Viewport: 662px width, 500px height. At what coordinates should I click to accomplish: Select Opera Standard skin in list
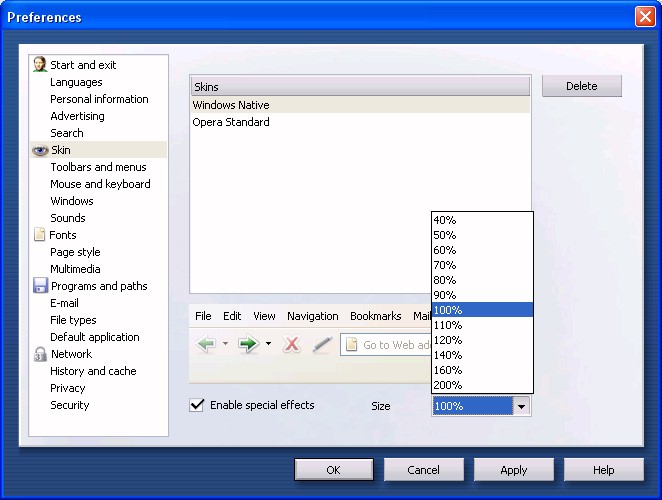(231, 122)
